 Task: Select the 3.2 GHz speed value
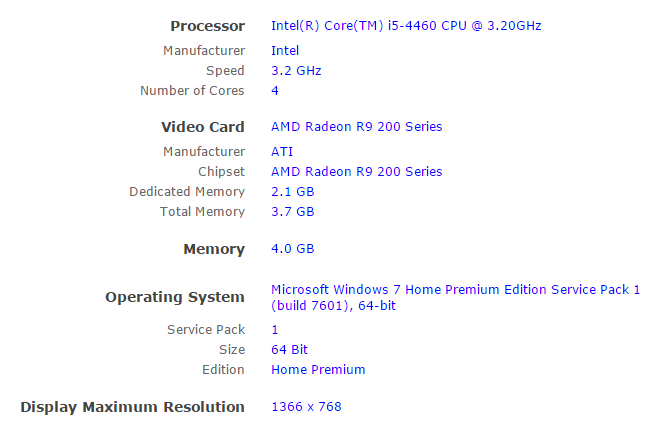[296, 71]
